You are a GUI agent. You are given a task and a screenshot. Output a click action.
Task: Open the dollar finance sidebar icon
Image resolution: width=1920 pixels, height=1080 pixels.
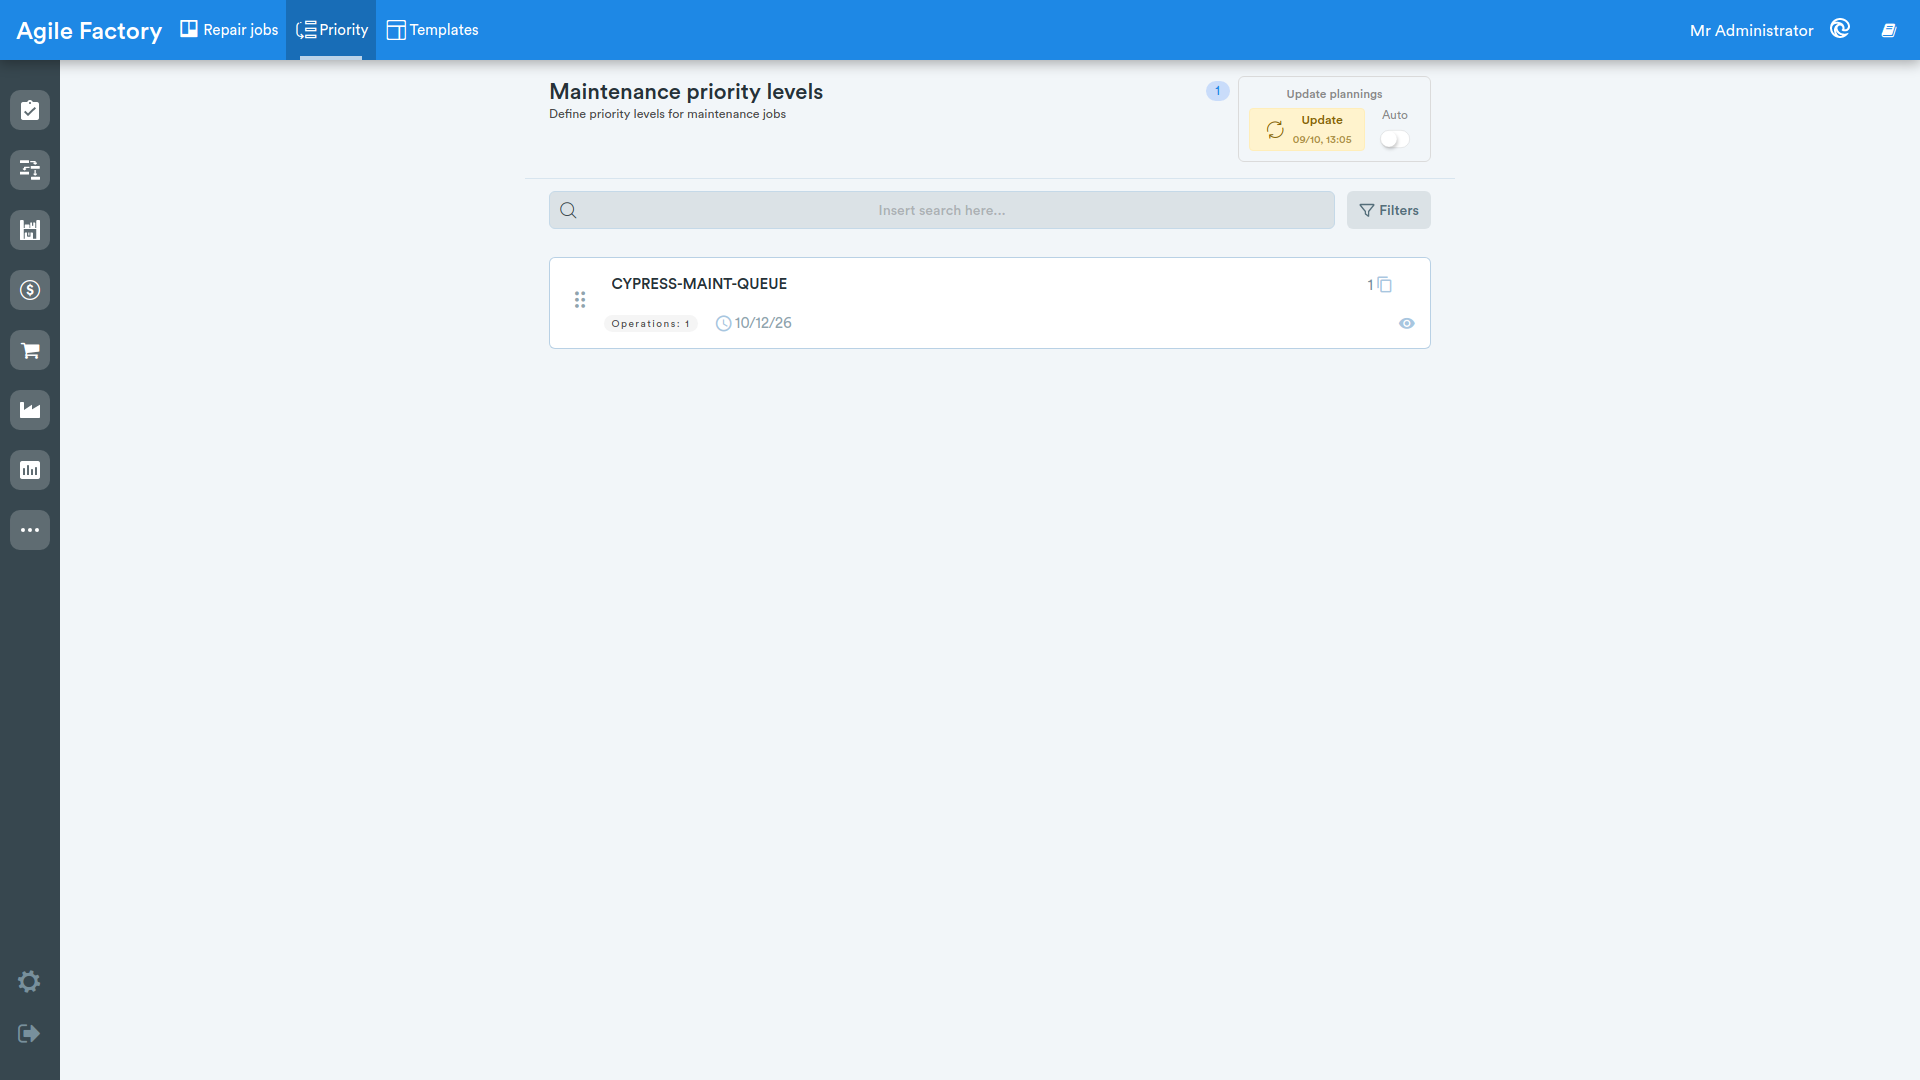[x=30, y=290]
